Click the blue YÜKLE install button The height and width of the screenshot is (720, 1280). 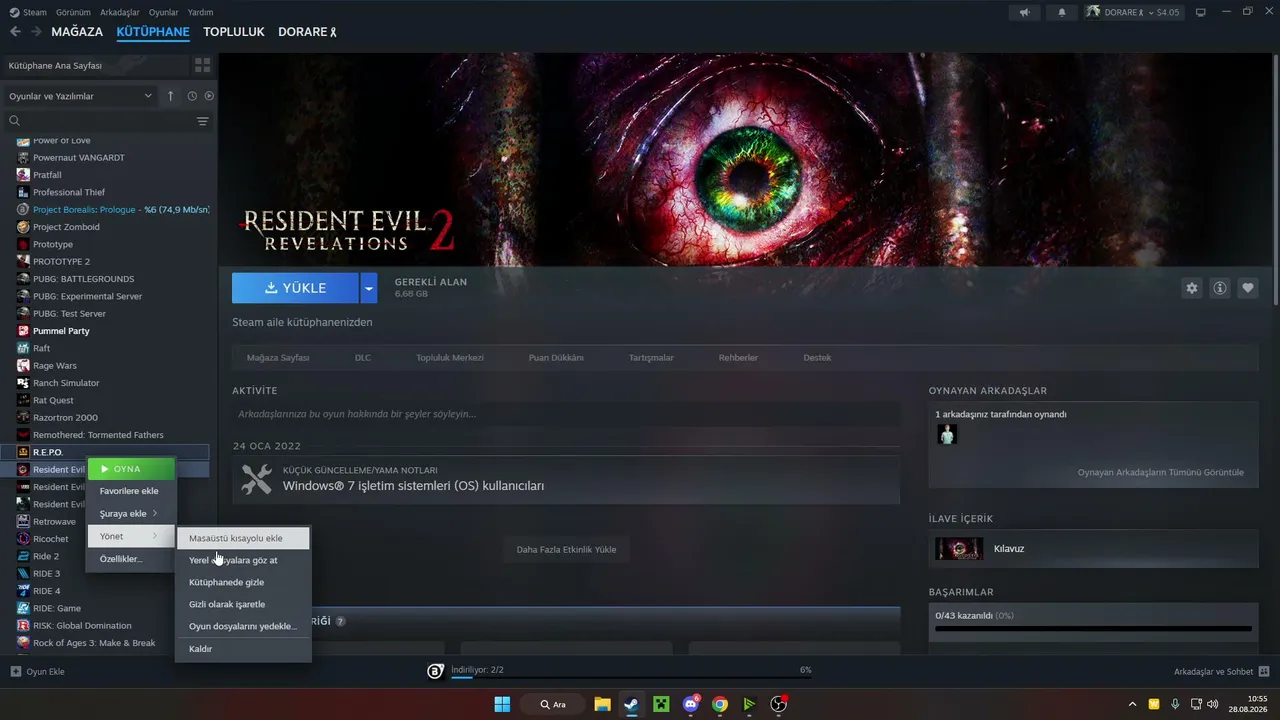click(295, 288)
